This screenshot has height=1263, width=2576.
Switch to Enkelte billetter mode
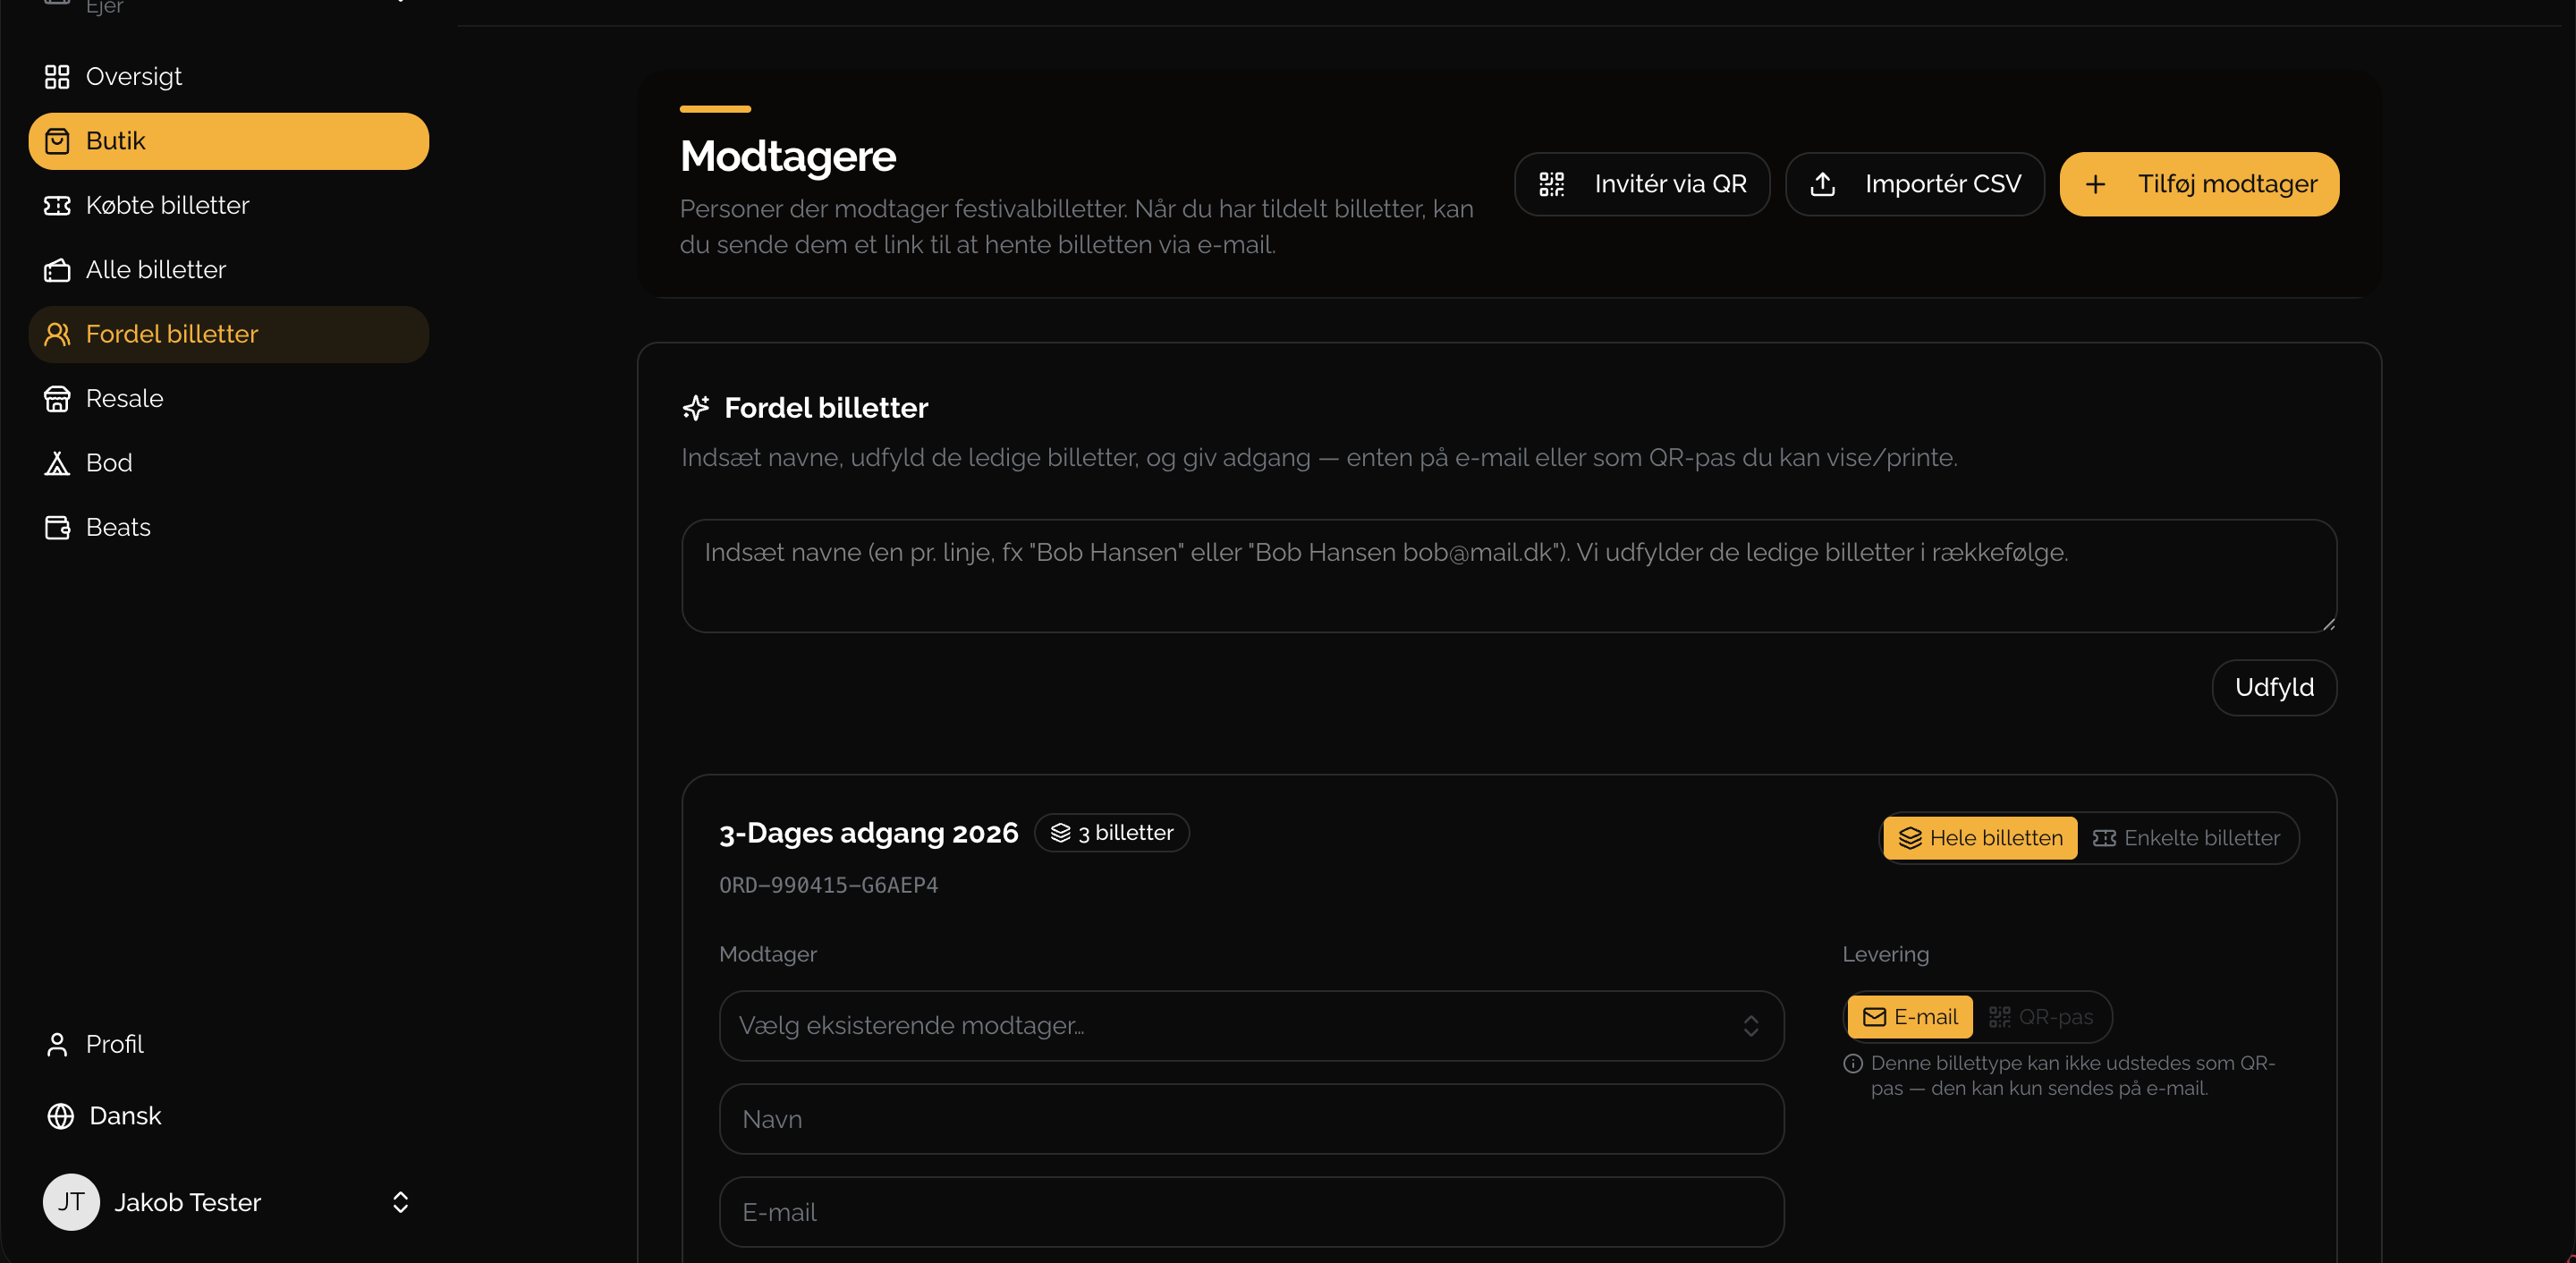pos(2187,838)
